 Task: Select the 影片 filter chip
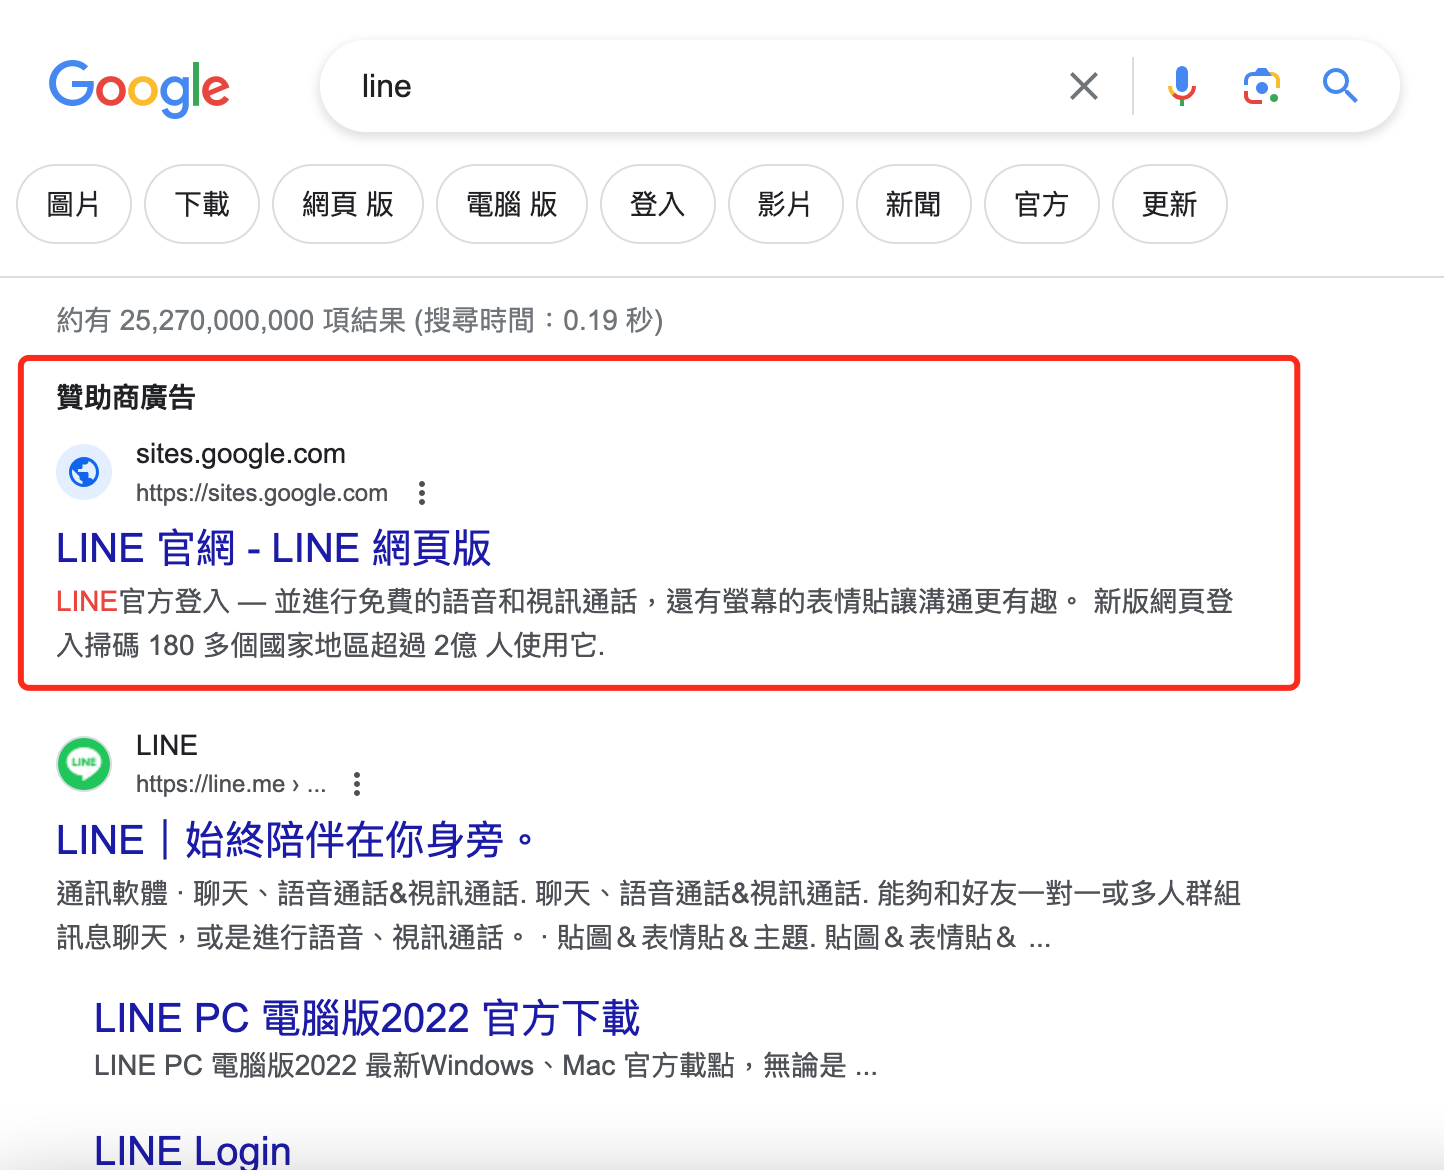(786, 204)
